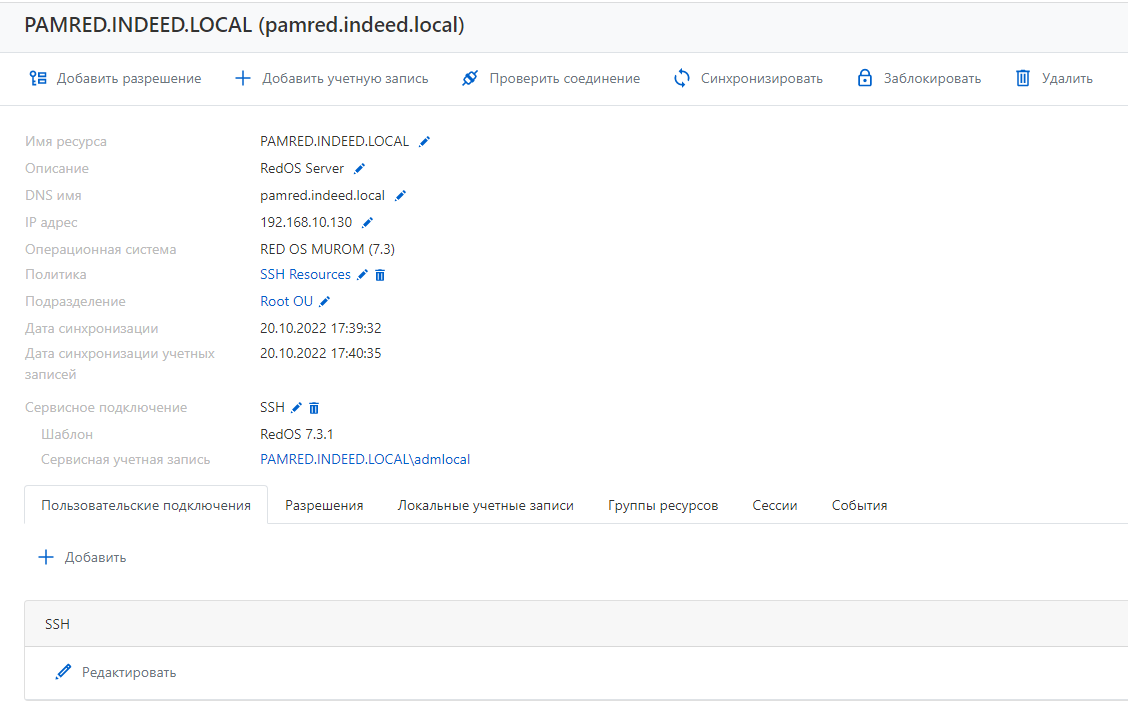Click Добавить разрешение in the toolbar
The height and width of the screenshot is (726, 1128).
click(115, 78)
